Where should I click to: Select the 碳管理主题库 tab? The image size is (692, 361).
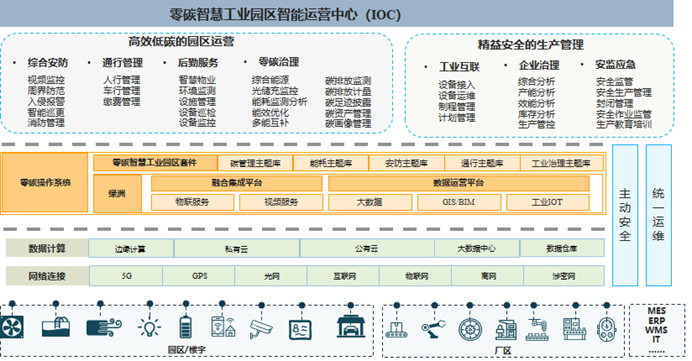[255, 163]
